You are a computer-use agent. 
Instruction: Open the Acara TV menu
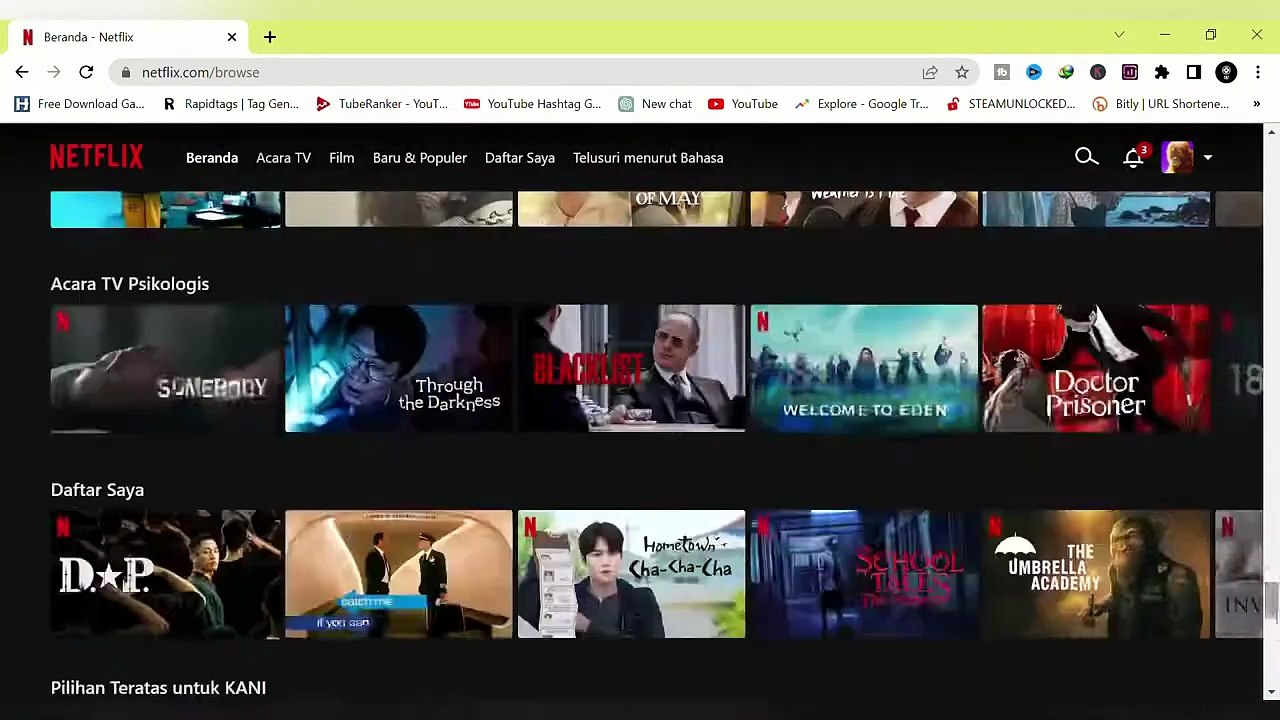[x=283, y=158]
